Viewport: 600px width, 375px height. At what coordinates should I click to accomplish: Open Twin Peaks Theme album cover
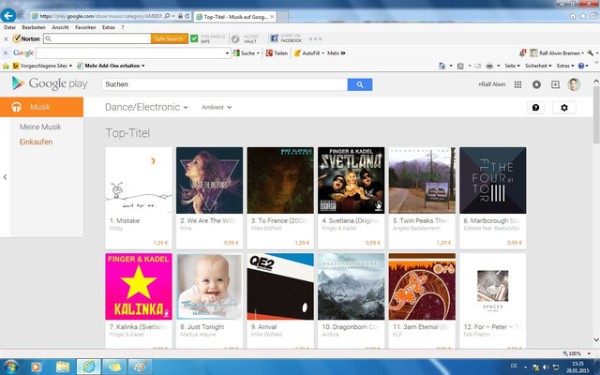(x=422, y=180)
